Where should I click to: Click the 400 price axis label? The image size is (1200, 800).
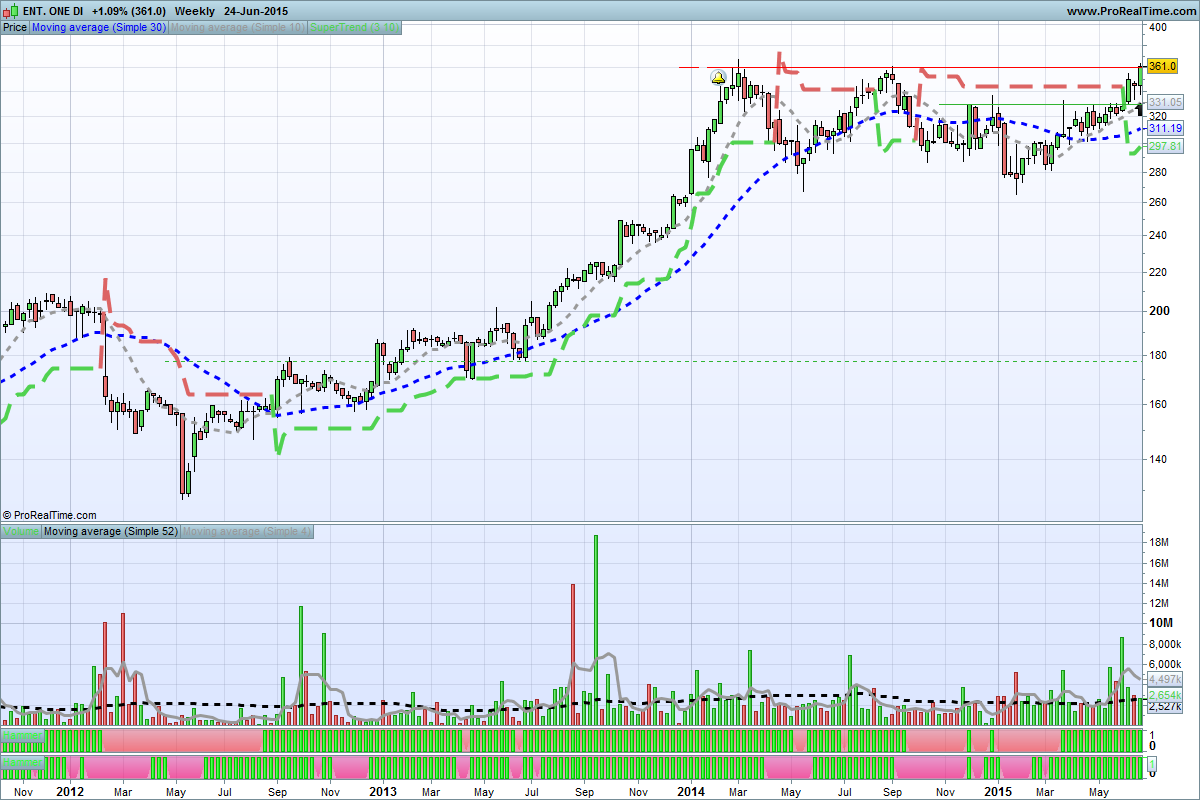coord(1158,27)
